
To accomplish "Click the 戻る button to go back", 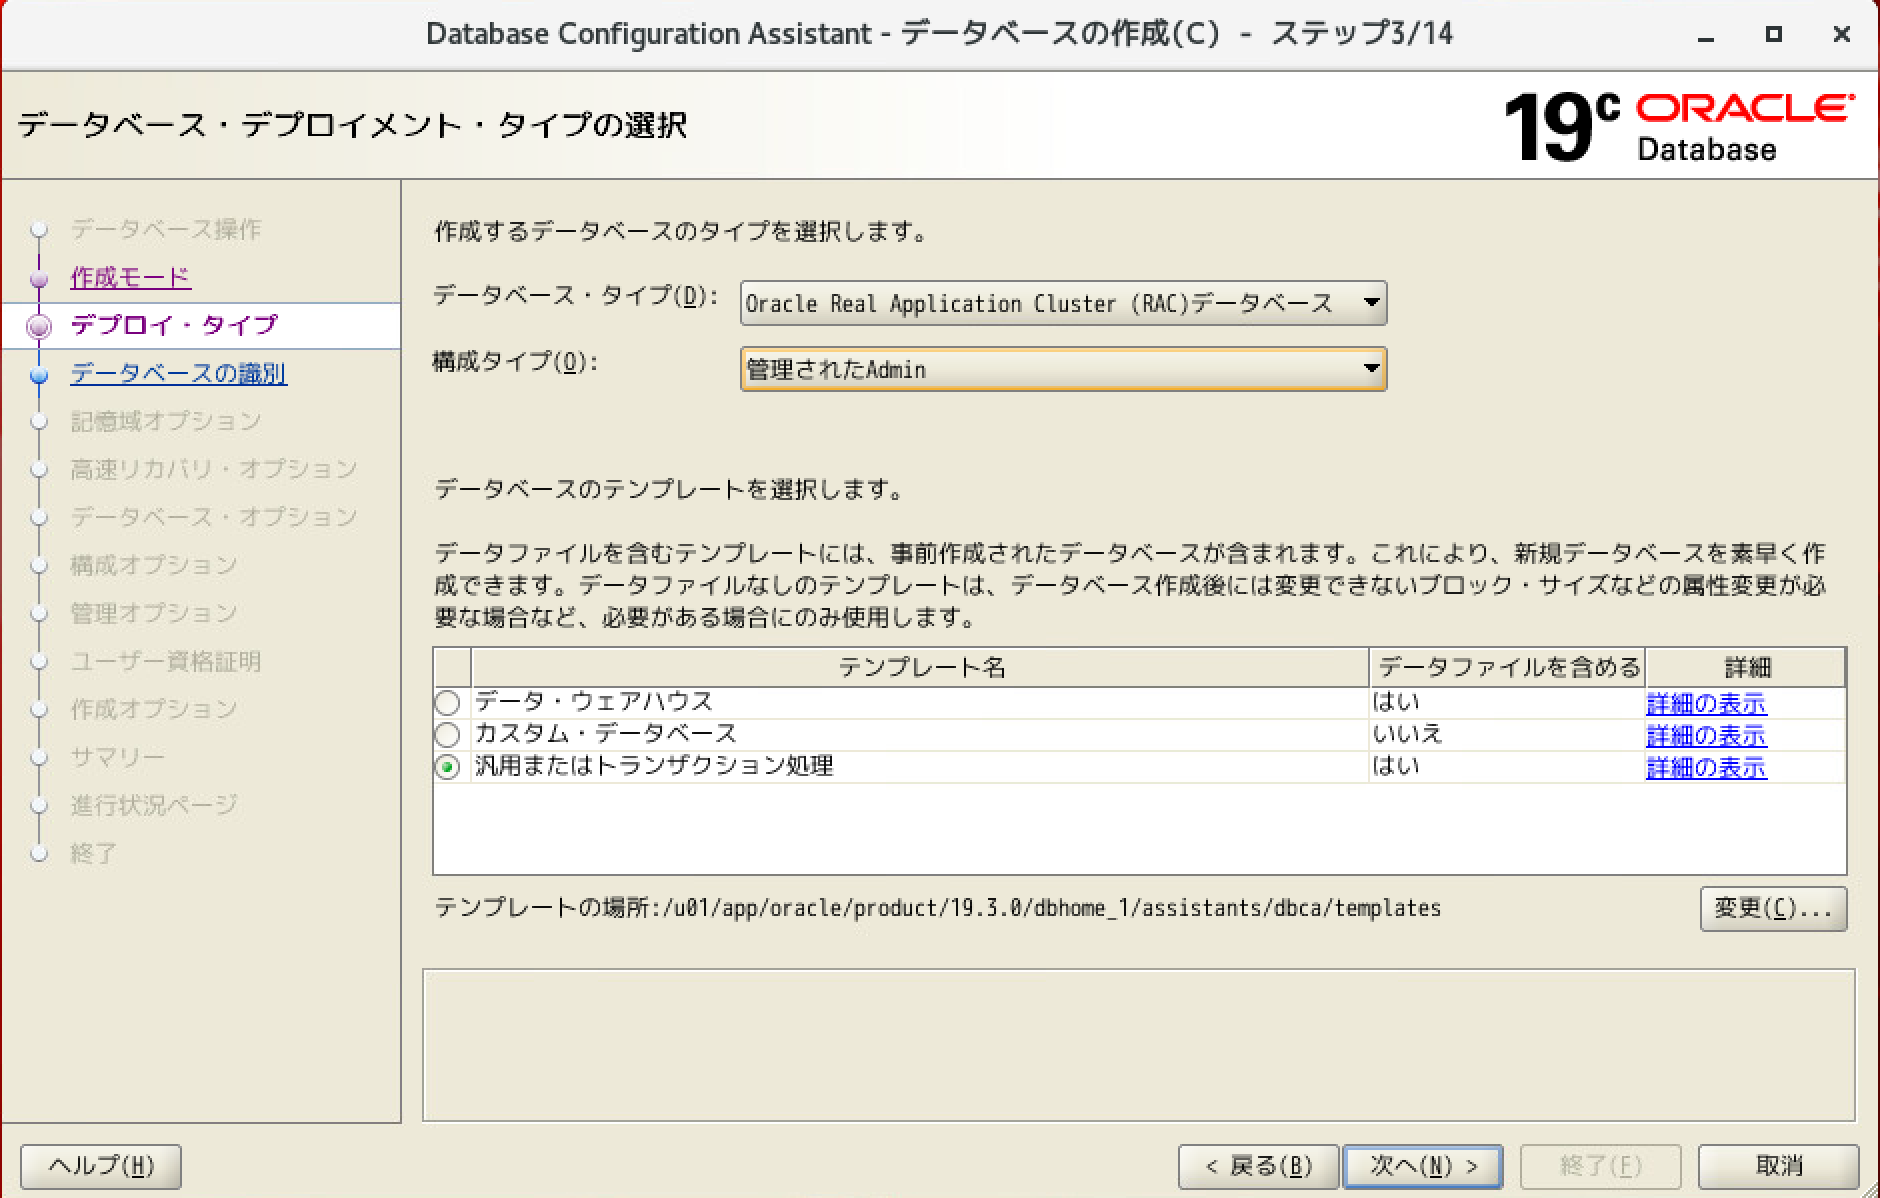I will coord(1259,1165).
